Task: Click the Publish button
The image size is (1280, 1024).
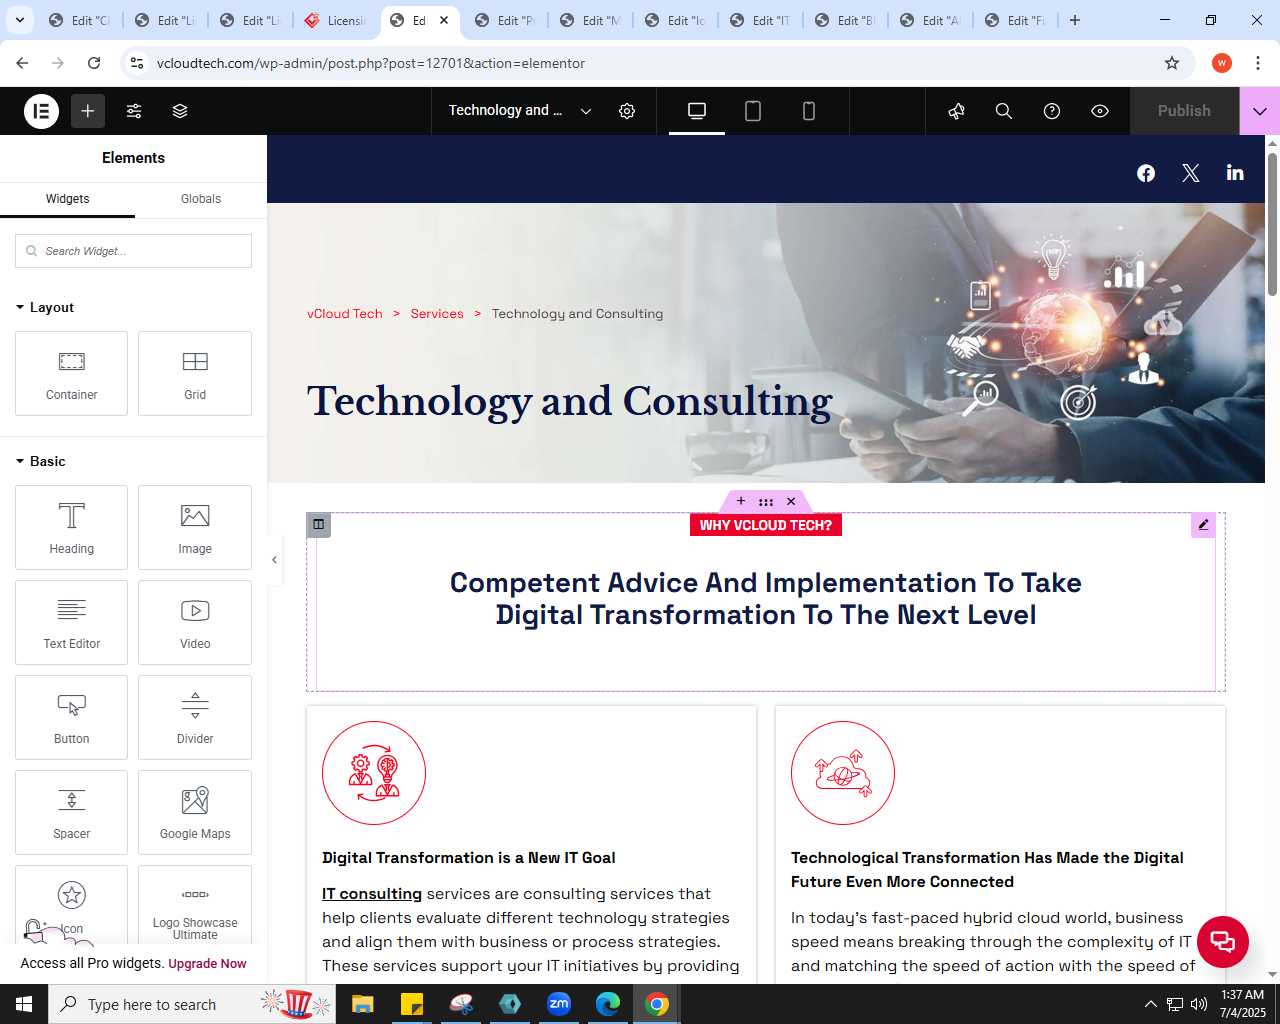Action: coord(1184,111)
